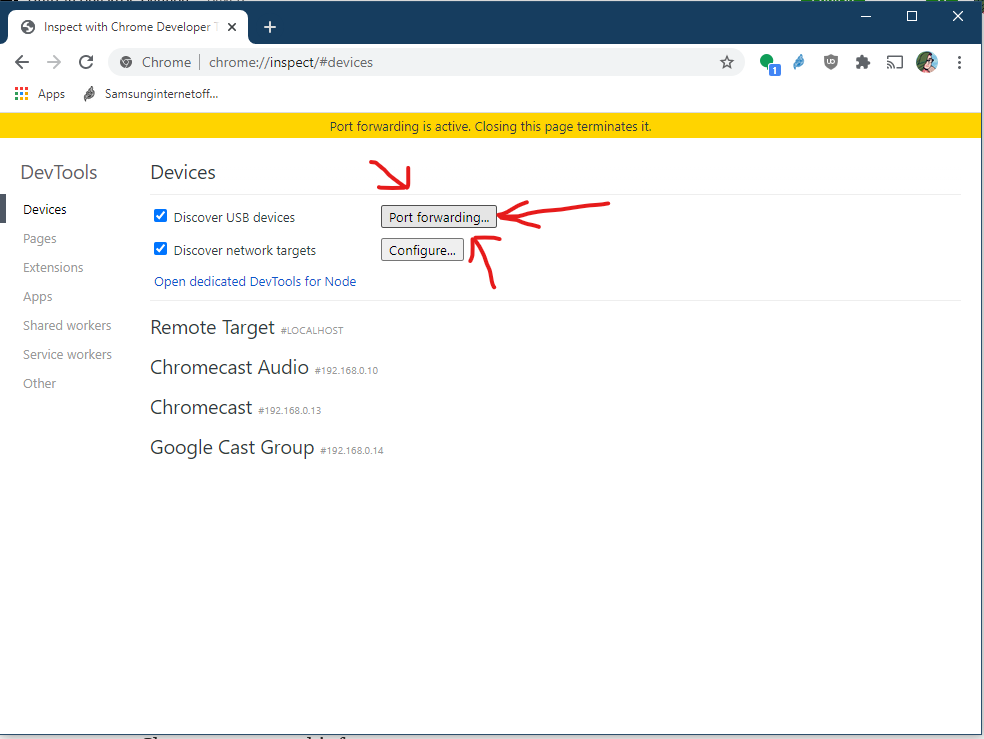The image size is (984, 739).
Task: Click the uBlock Origin shield icon
Action: (x=830, y=61)
